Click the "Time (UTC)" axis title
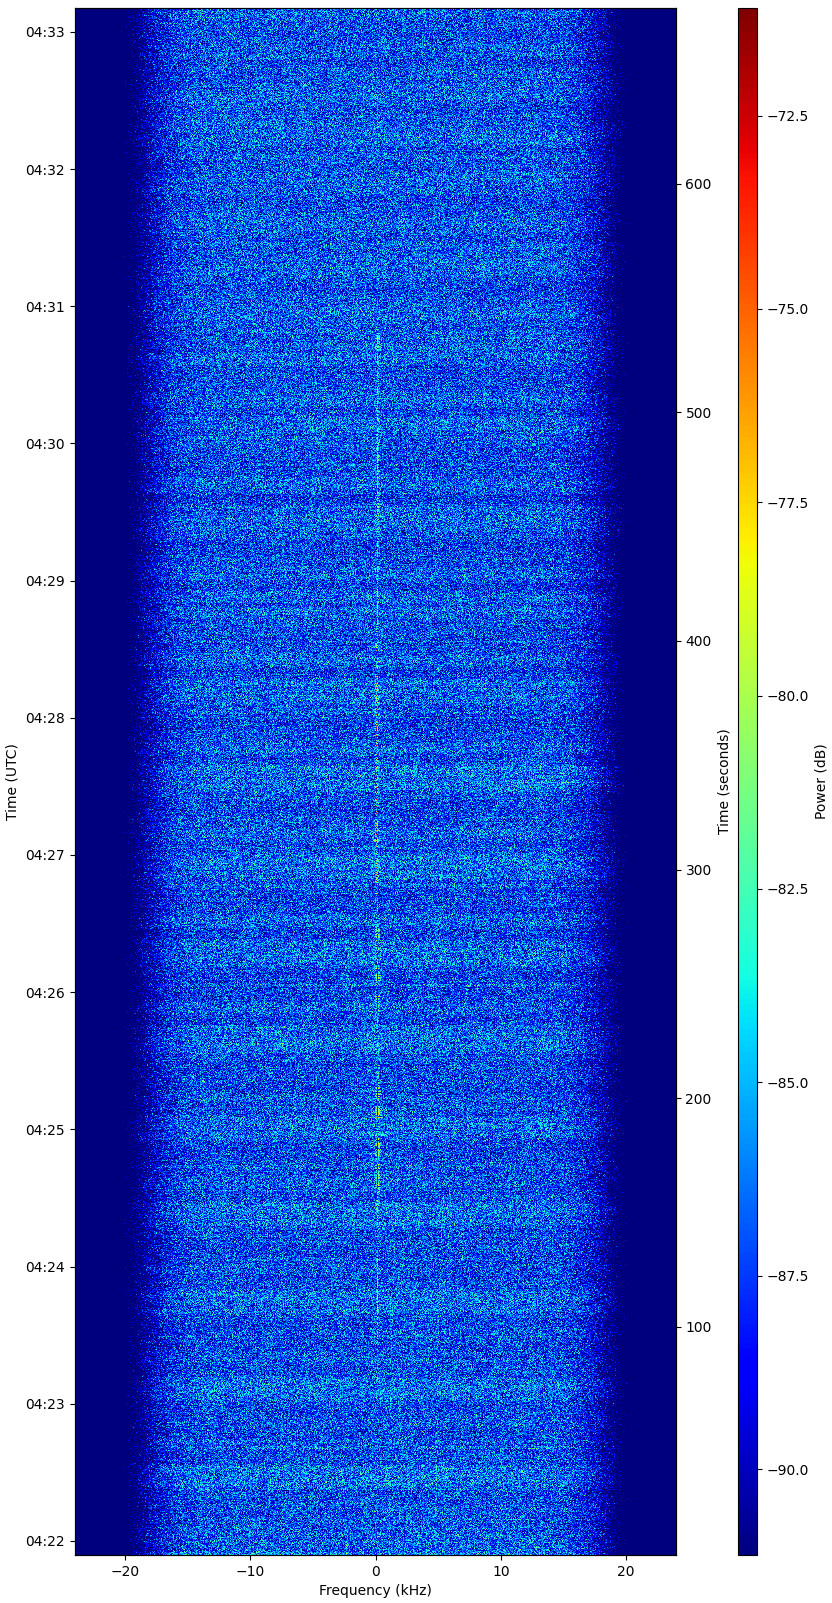 point(12,782)
